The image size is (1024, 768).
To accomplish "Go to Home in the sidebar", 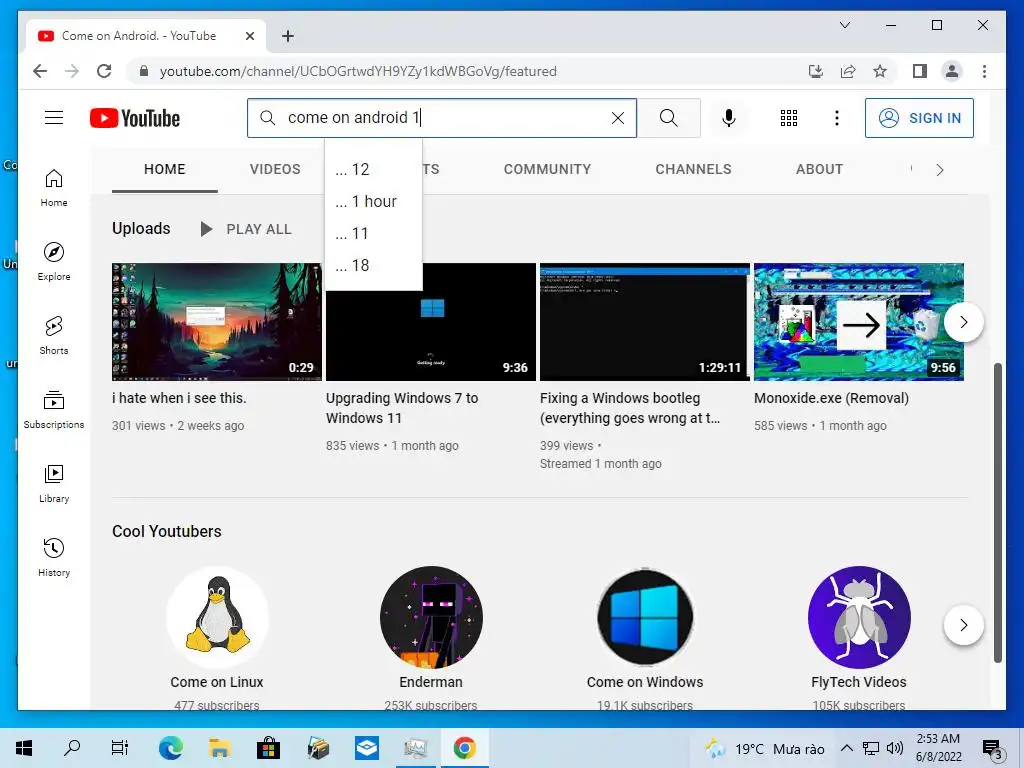I will (54, 188).
